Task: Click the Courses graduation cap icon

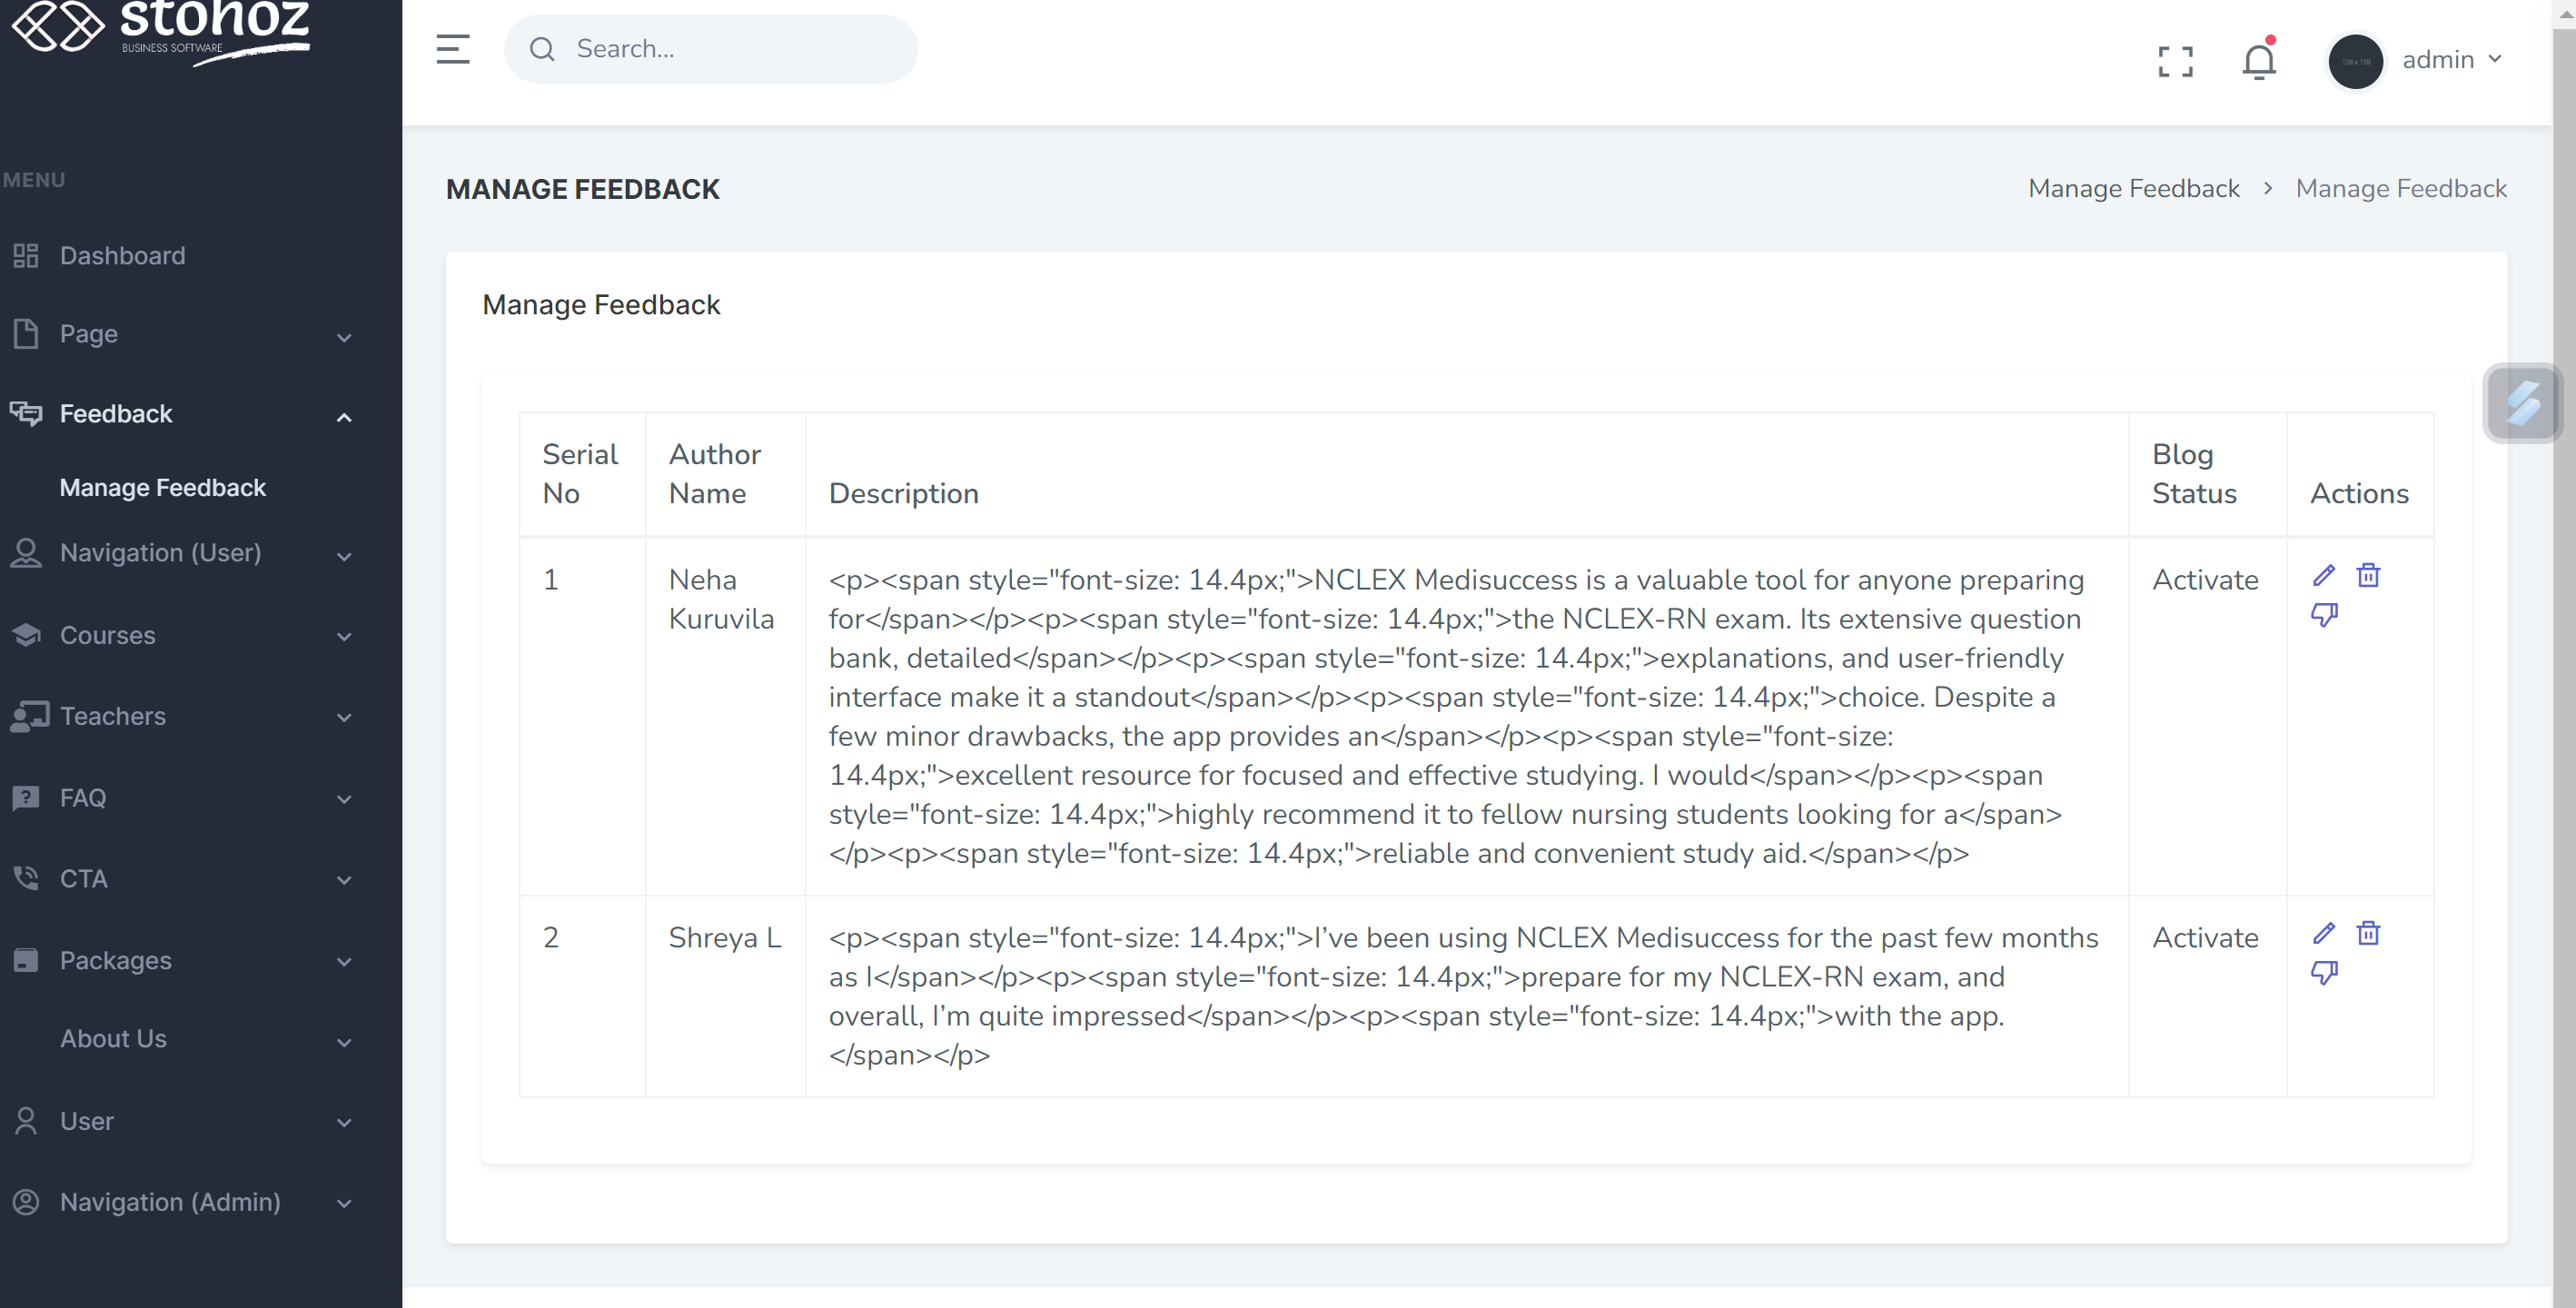Action: [26, 635]
